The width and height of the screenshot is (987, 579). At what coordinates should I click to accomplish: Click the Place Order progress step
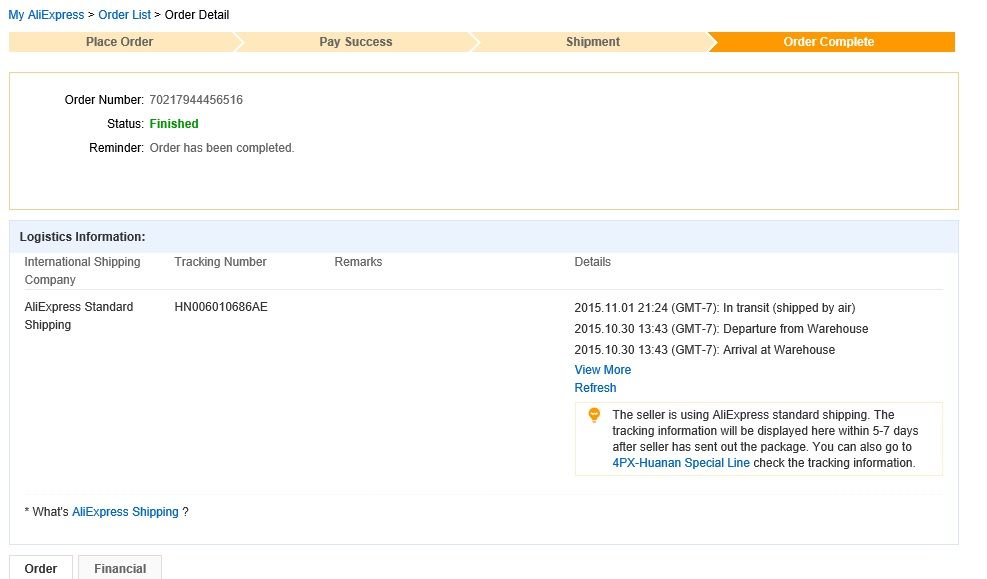(x=120, y=42)
